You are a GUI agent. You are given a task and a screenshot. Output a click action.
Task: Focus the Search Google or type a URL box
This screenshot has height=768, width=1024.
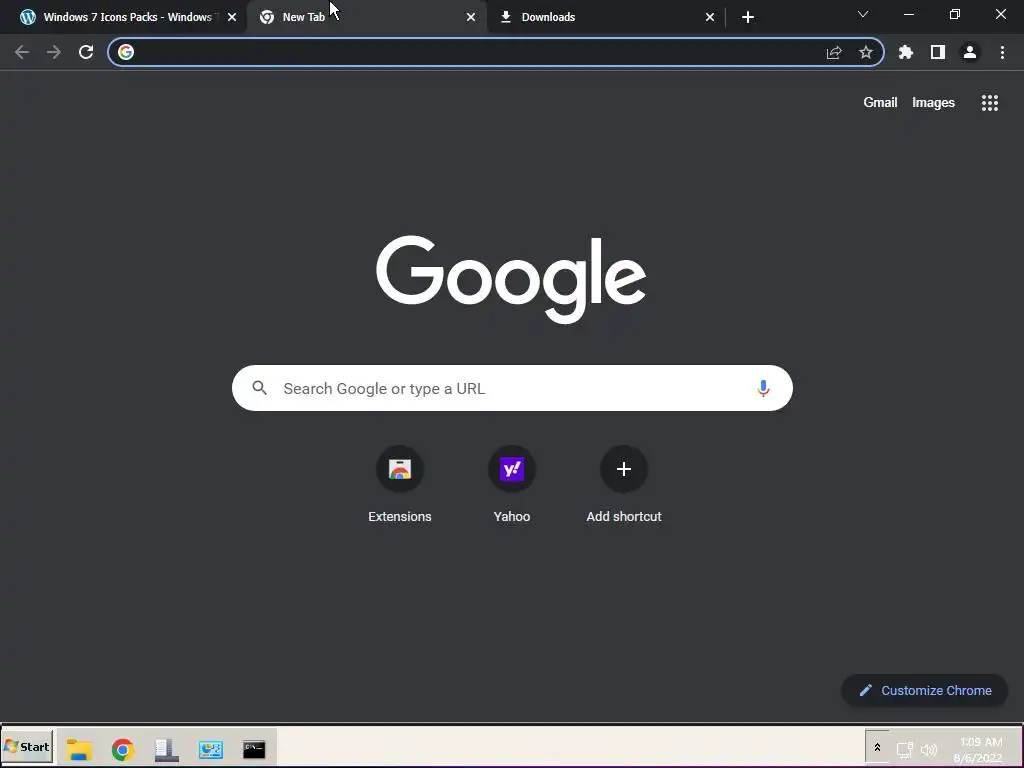(512, 388)
